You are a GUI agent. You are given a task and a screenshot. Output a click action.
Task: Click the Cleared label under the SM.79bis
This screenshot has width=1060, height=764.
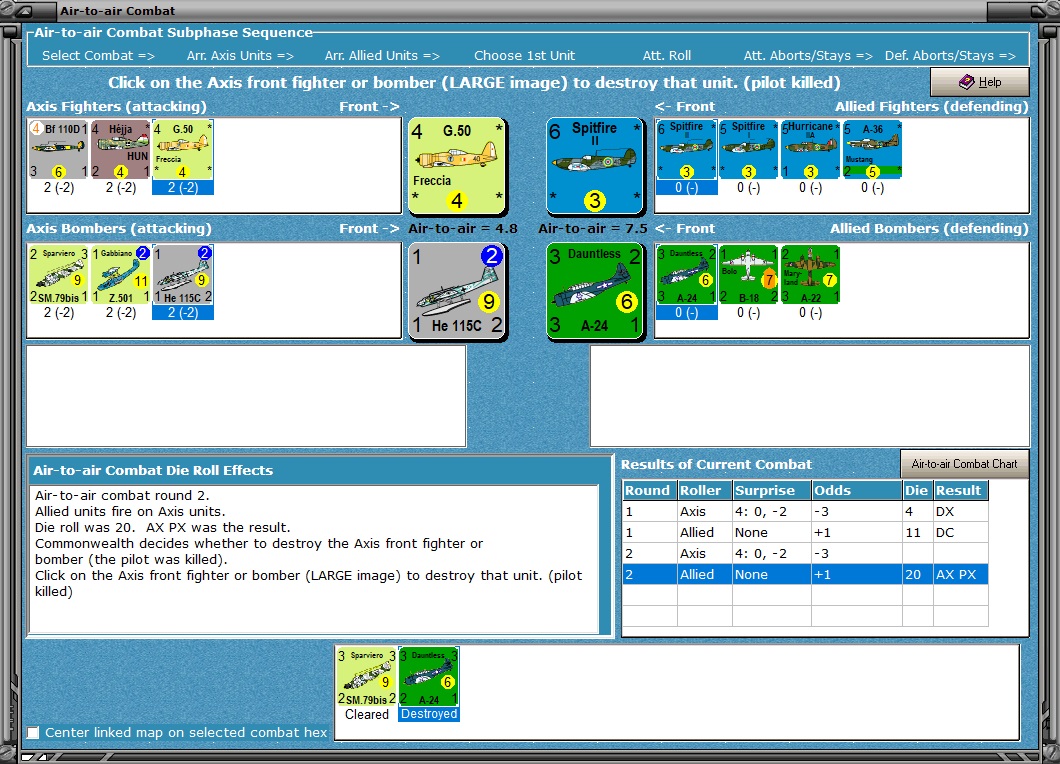click(366, 714)
